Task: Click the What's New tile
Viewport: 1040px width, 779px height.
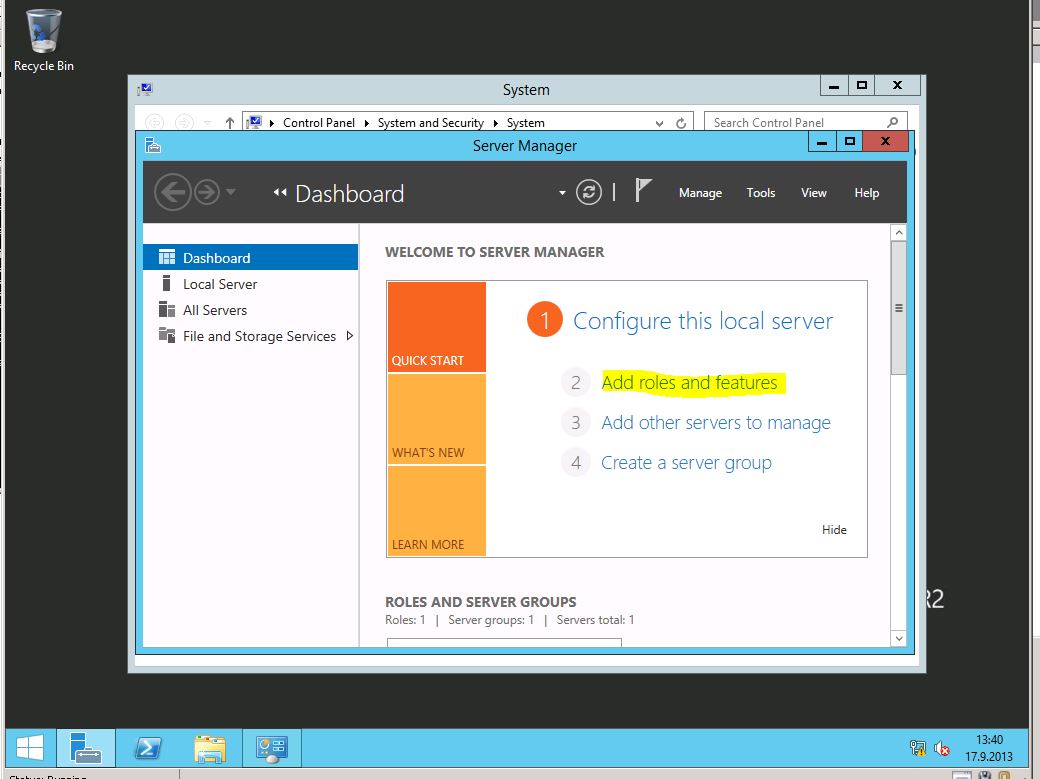Action: [x=436, y=419]
